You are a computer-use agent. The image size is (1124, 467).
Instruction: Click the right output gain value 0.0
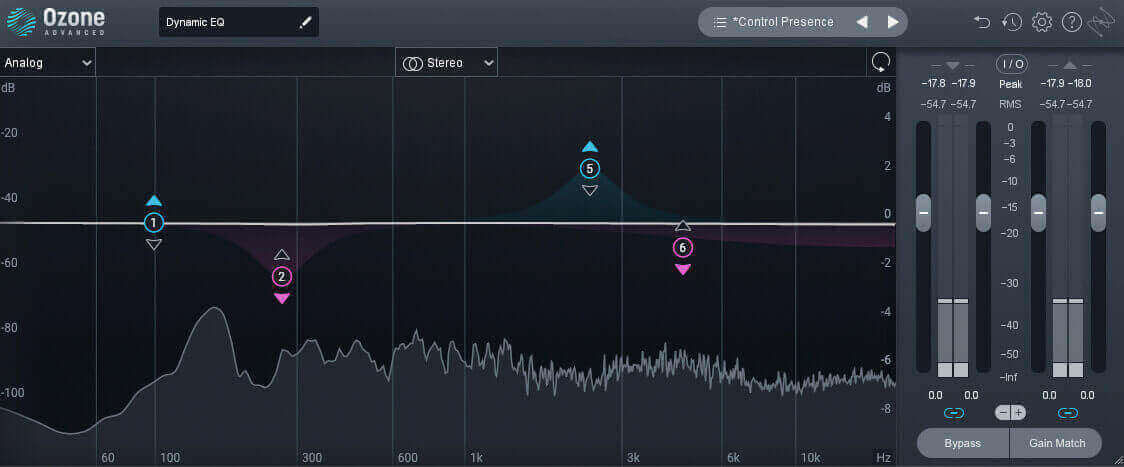click(x=1087, y=395)
